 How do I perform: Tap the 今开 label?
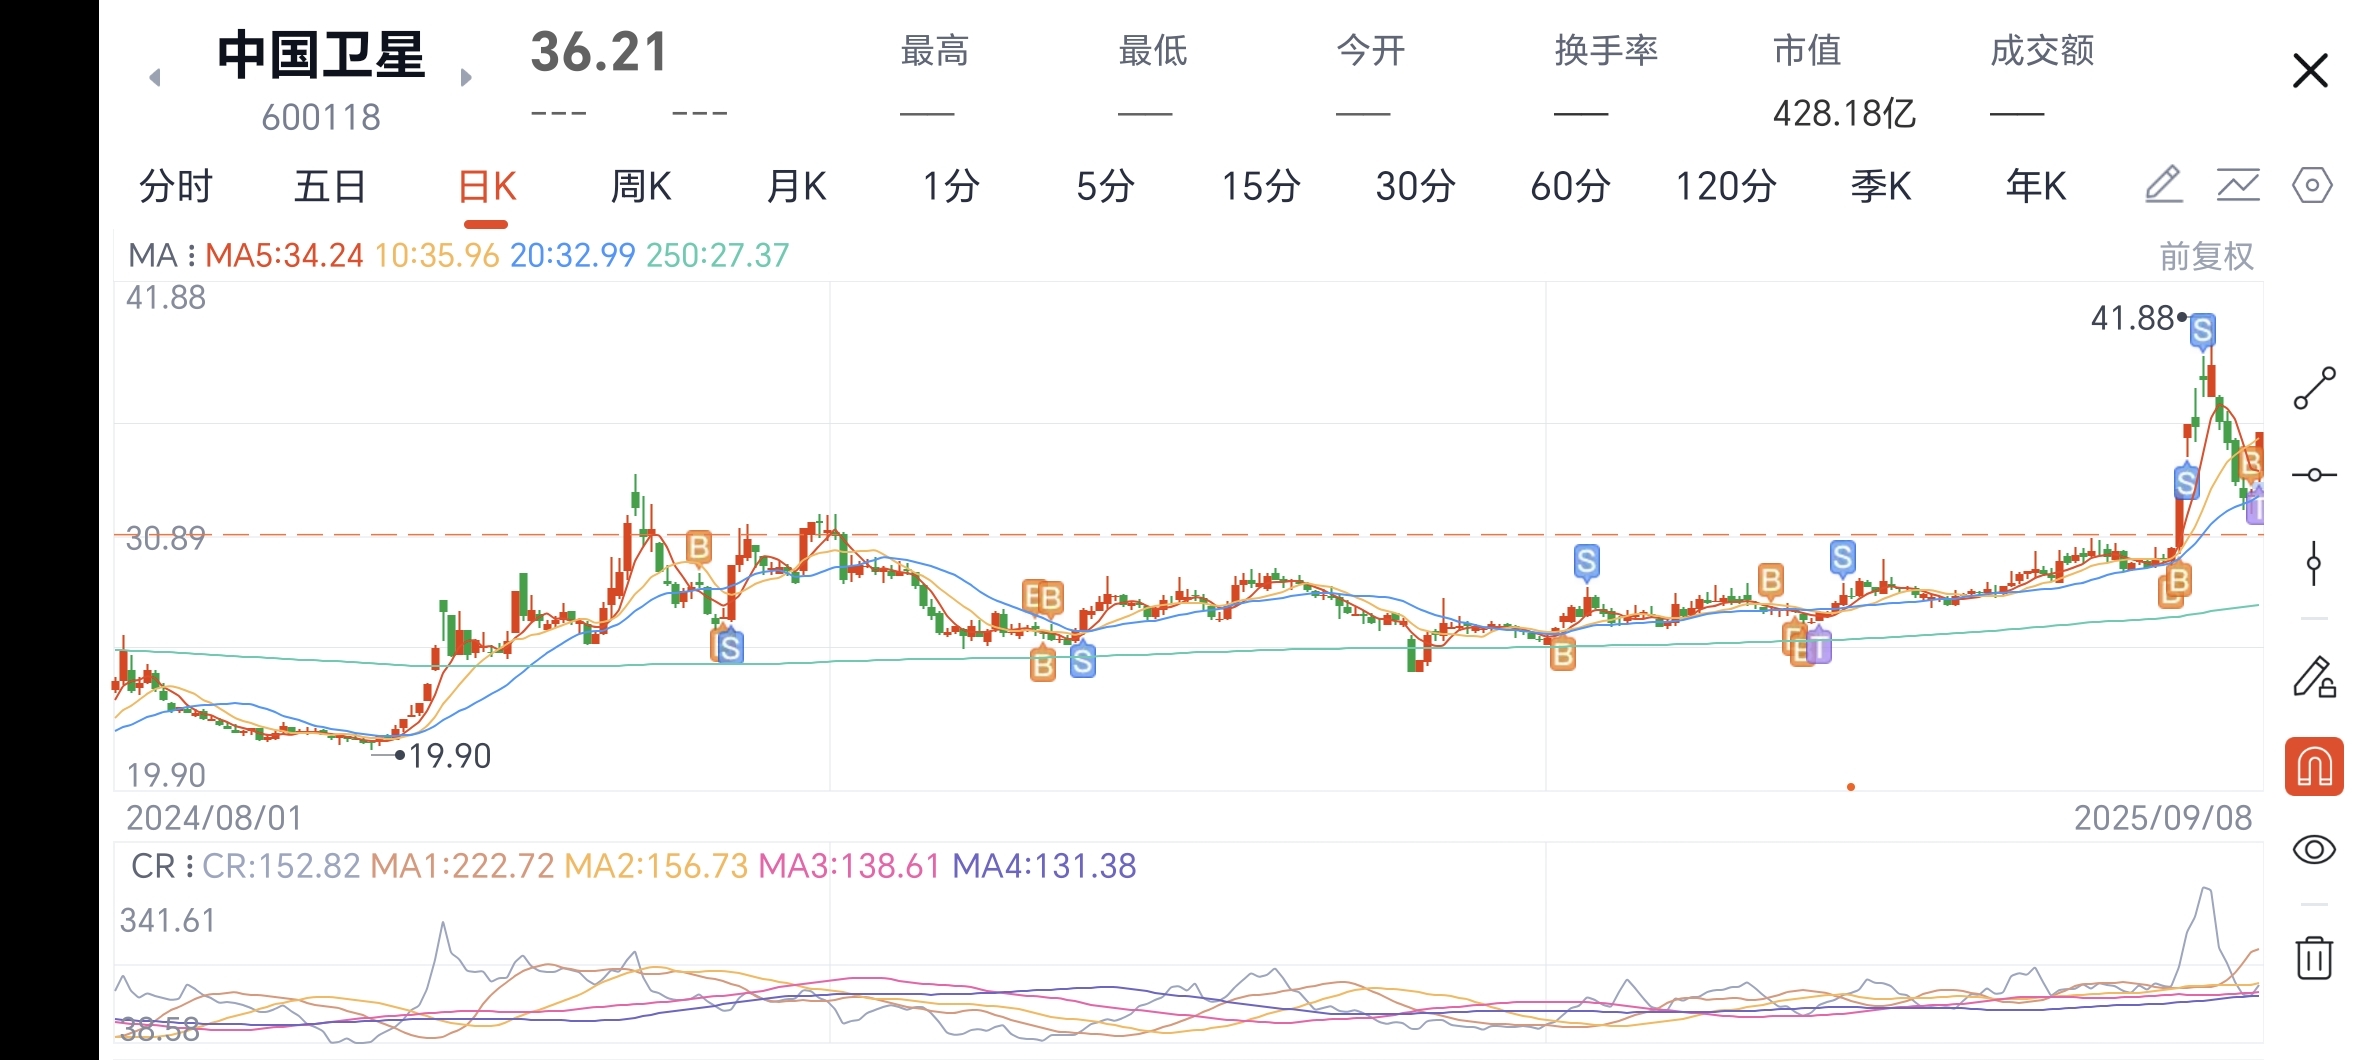1371,50
